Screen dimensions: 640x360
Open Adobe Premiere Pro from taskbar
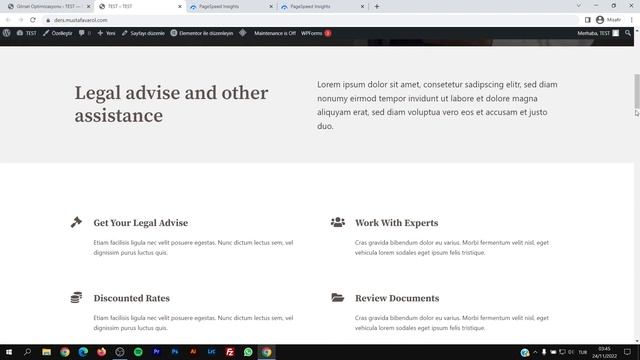point(156,352)
